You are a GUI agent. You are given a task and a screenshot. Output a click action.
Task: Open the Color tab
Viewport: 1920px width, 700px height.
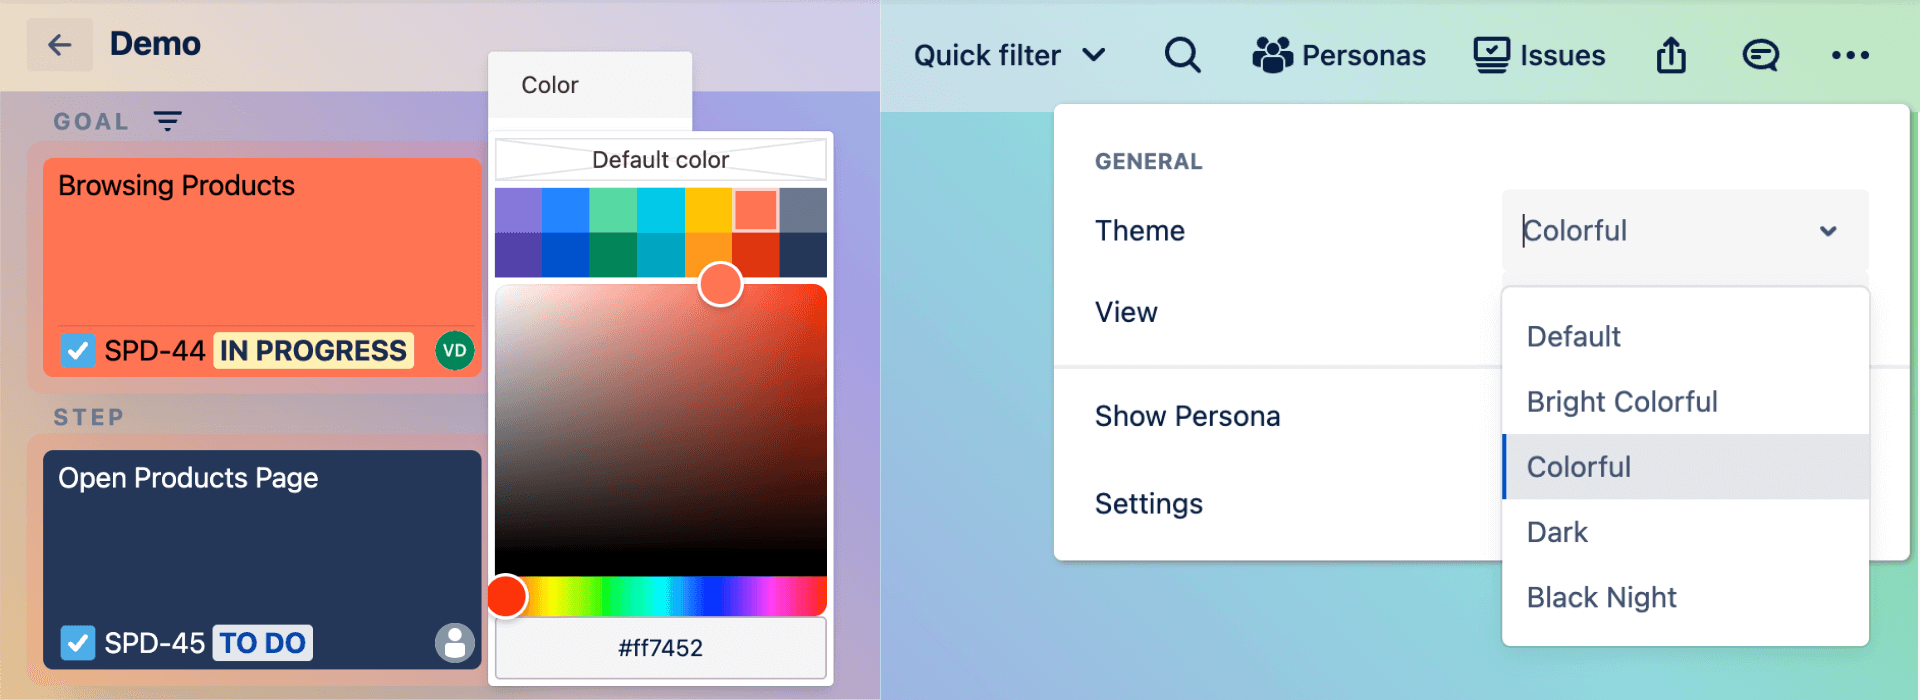[x=590, y=85]
